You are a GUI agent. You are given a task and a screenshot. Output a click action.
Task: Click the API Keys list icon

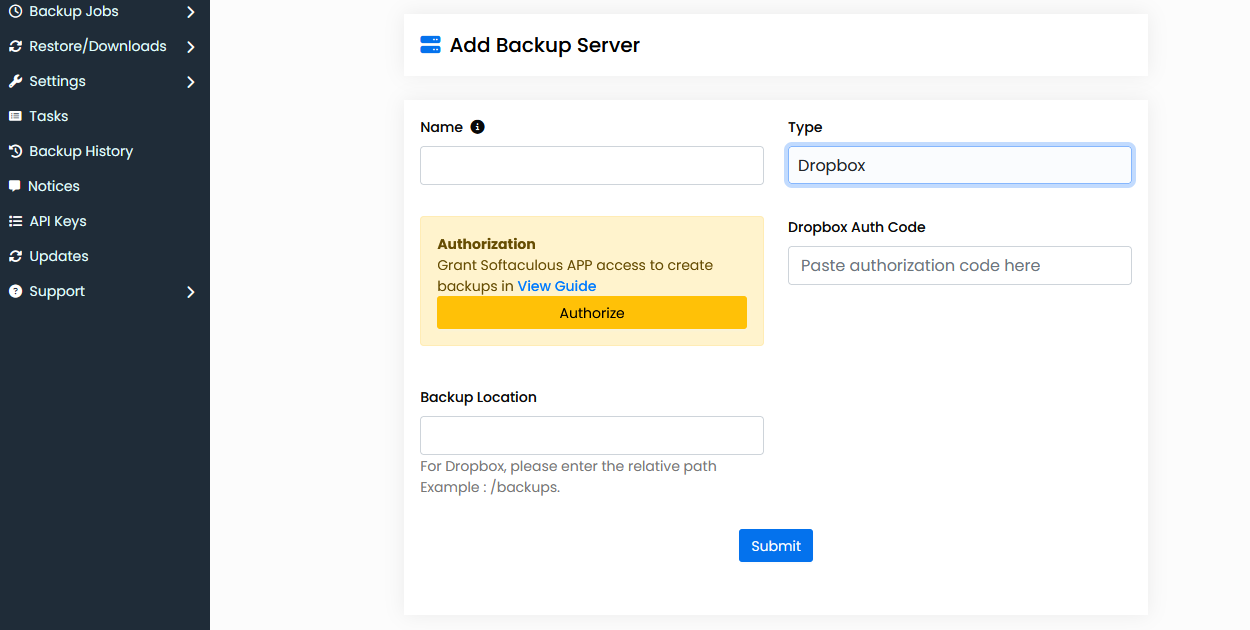(15, 221)
